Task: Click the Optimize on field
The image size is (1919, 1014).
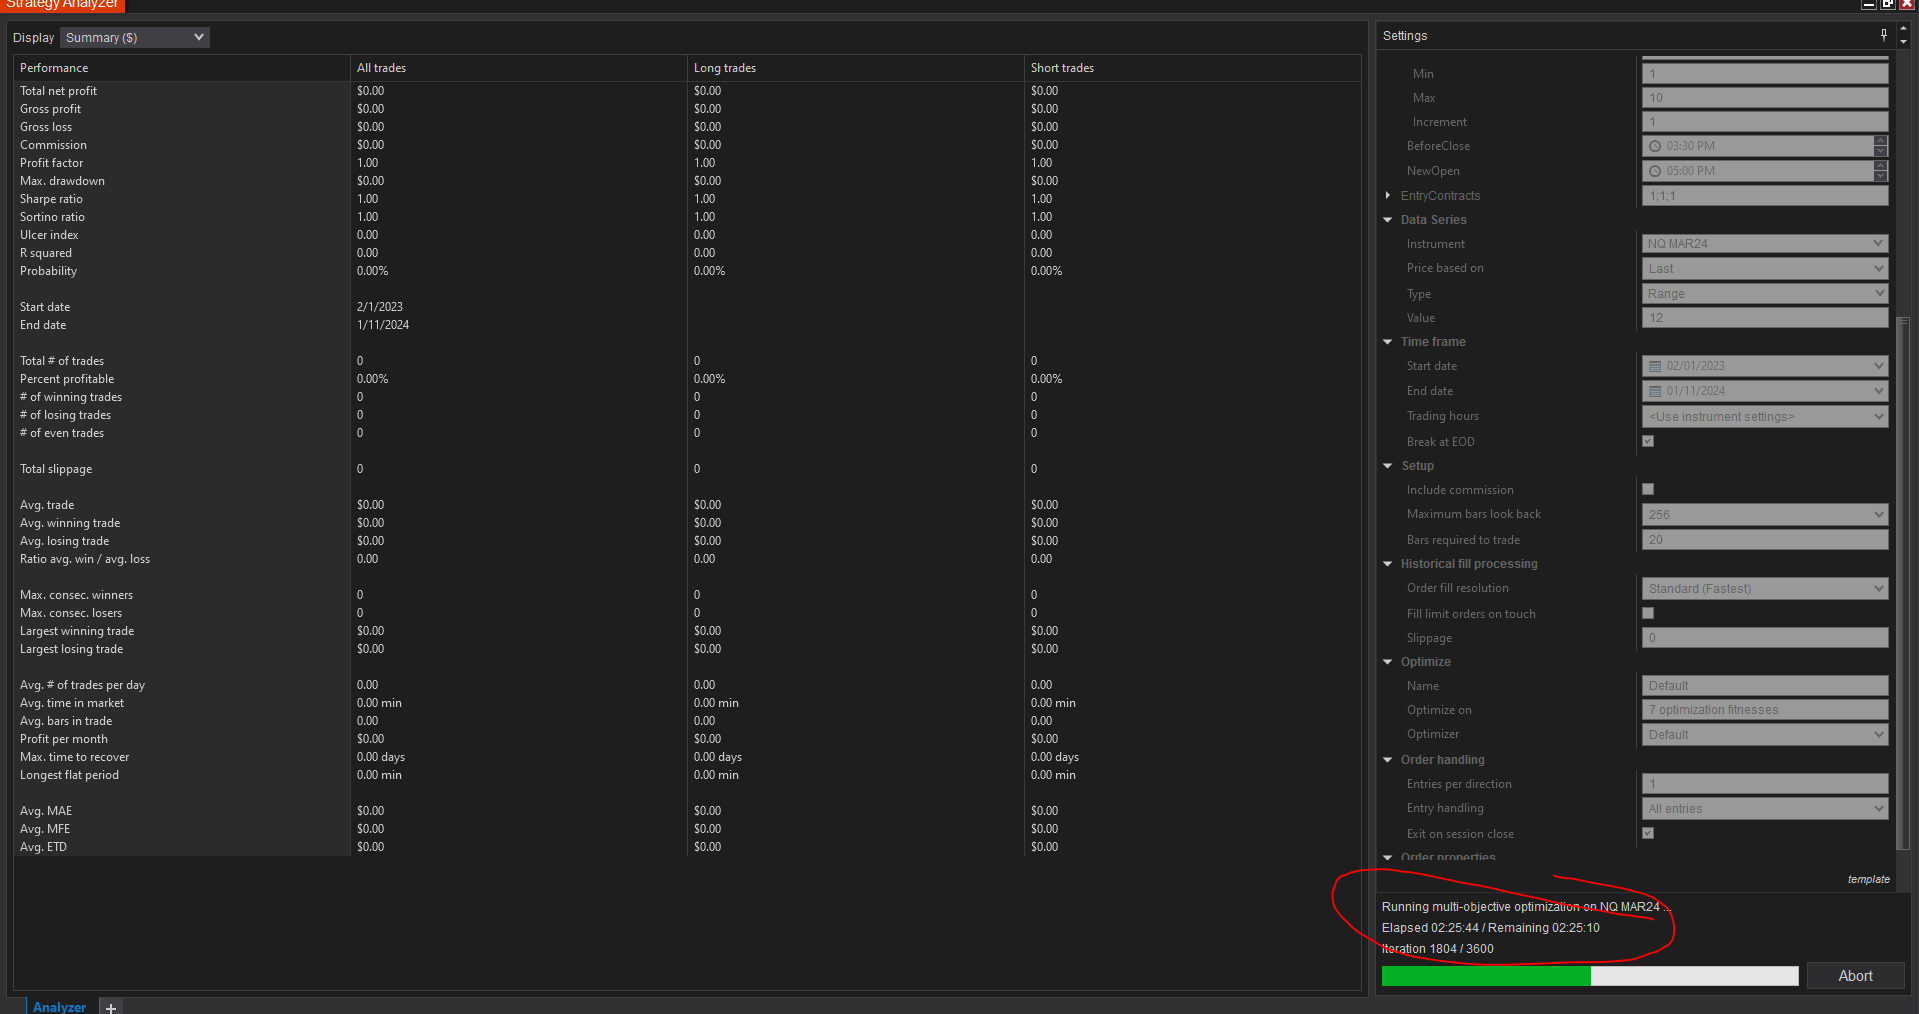Action: [1765, 709]
